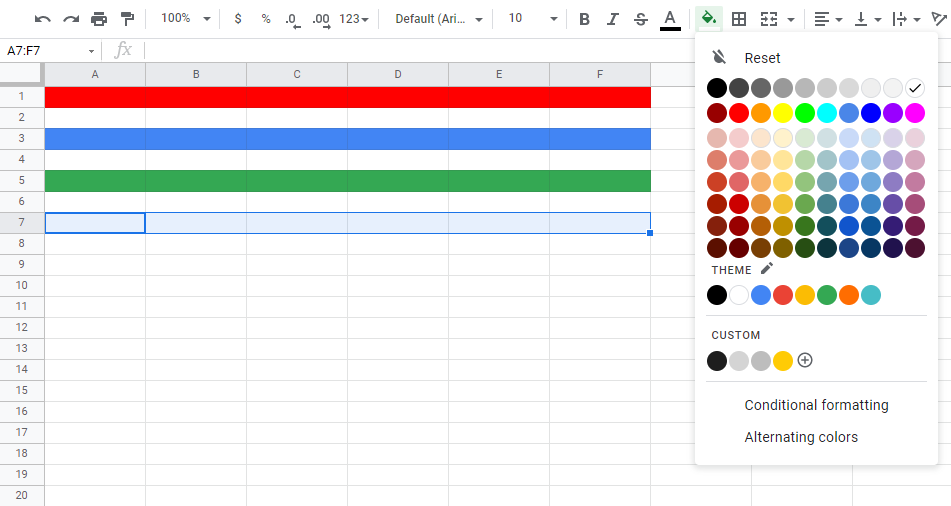Toggle Italic formatting

click(613, 19)
